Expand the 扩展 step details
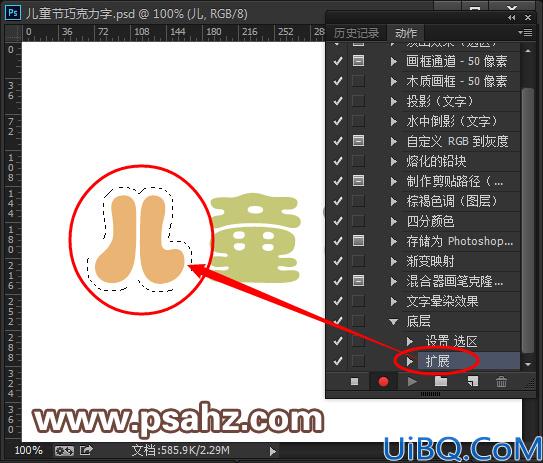 click(410, 362)
